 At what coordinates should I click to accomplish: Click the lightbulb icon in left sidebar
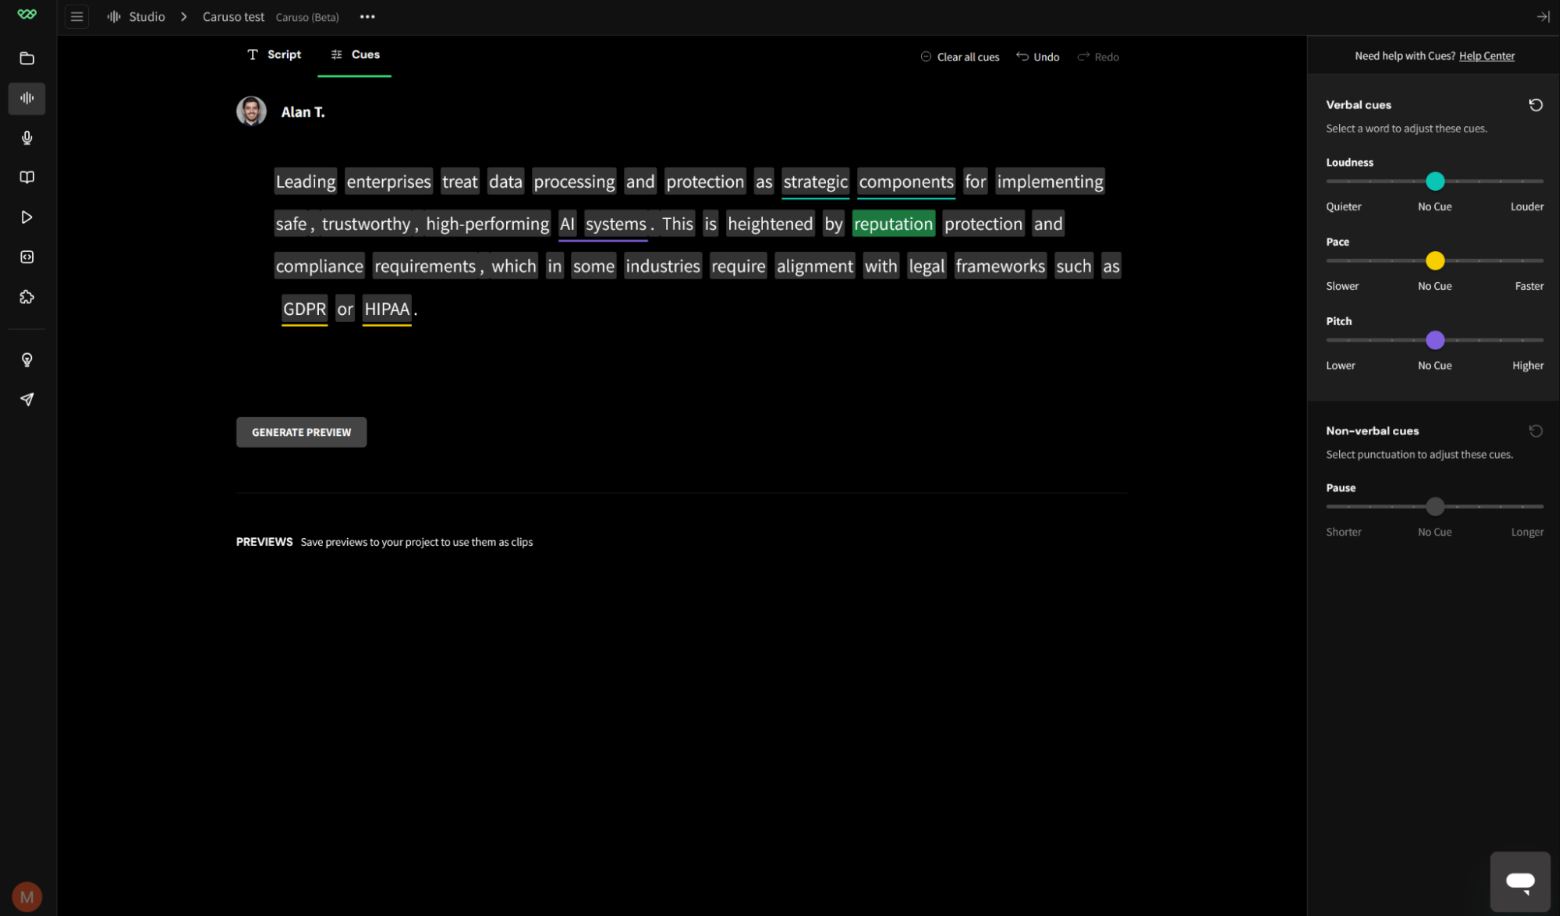[x=27, y=360]
